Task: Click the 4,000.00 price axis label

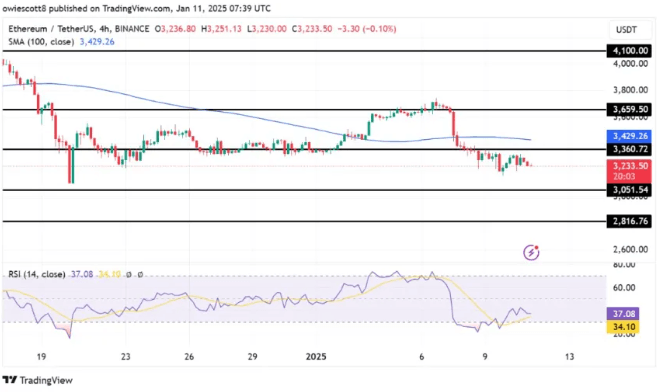Action: pyautogui.click(x=630, y=64)
